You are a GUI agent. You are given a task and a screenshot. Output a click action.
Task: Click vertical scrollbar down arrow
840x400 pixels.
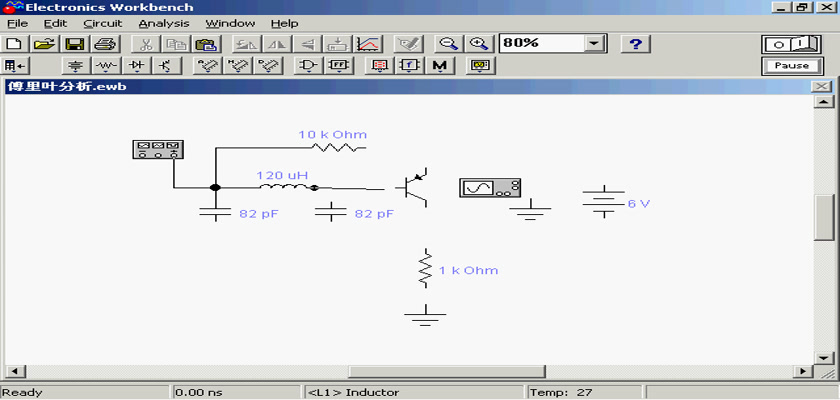click(x=823, y=358)
